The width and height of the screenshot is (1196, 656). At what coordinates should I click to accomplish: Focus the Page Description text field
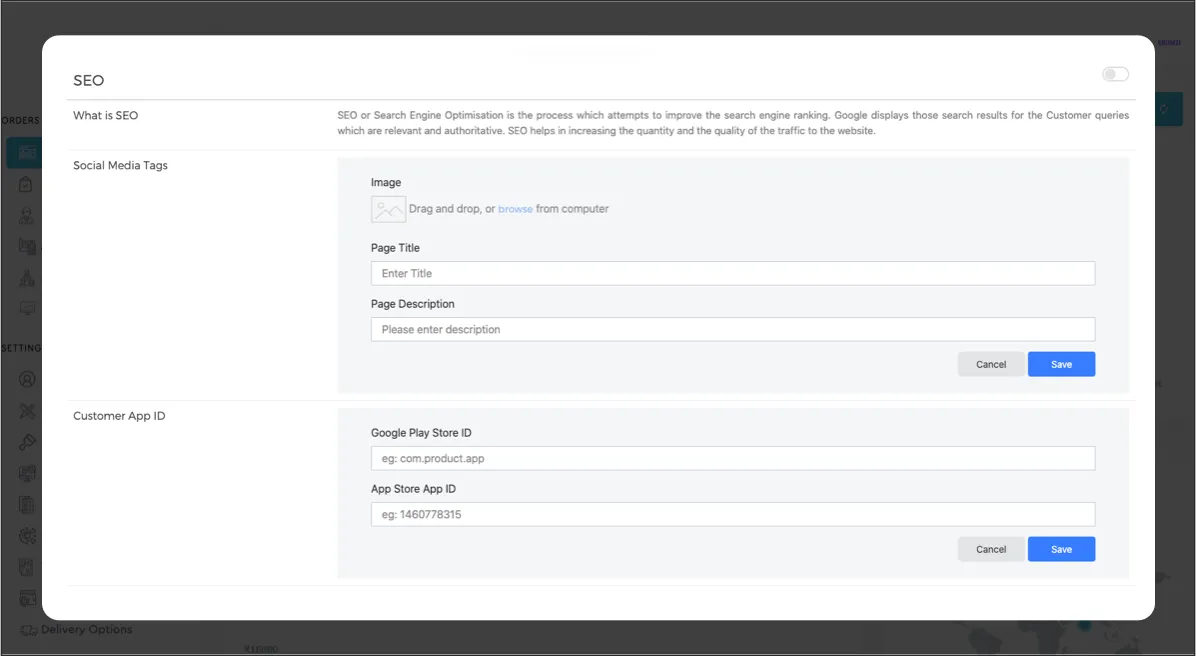[x=732, y=329]
